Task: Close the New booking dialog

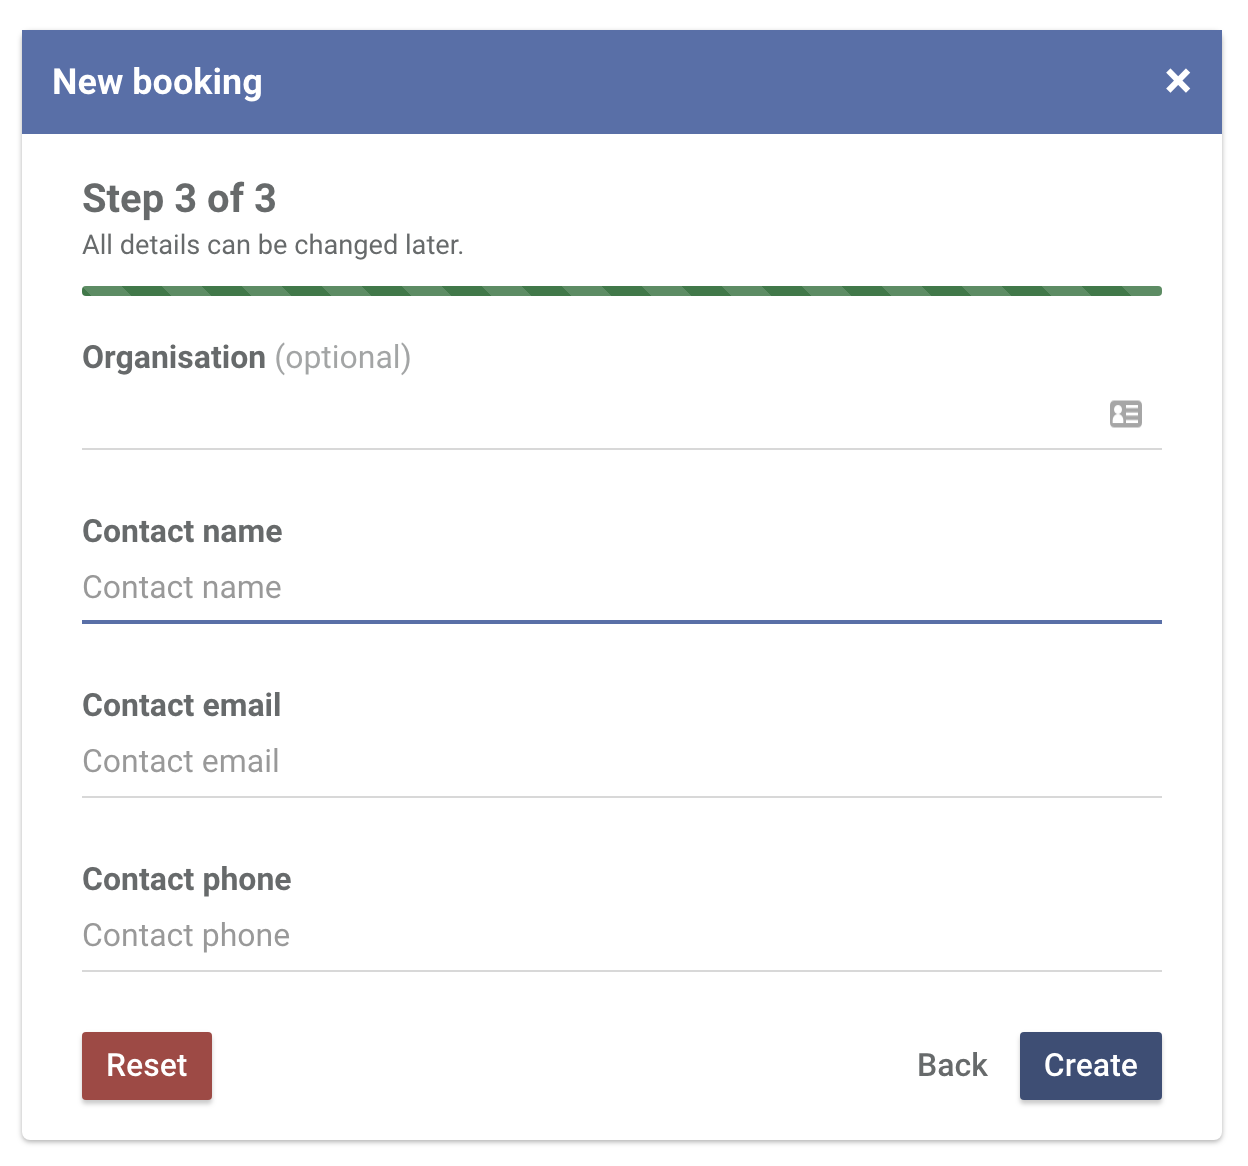Action: (x=1178, y=81)
